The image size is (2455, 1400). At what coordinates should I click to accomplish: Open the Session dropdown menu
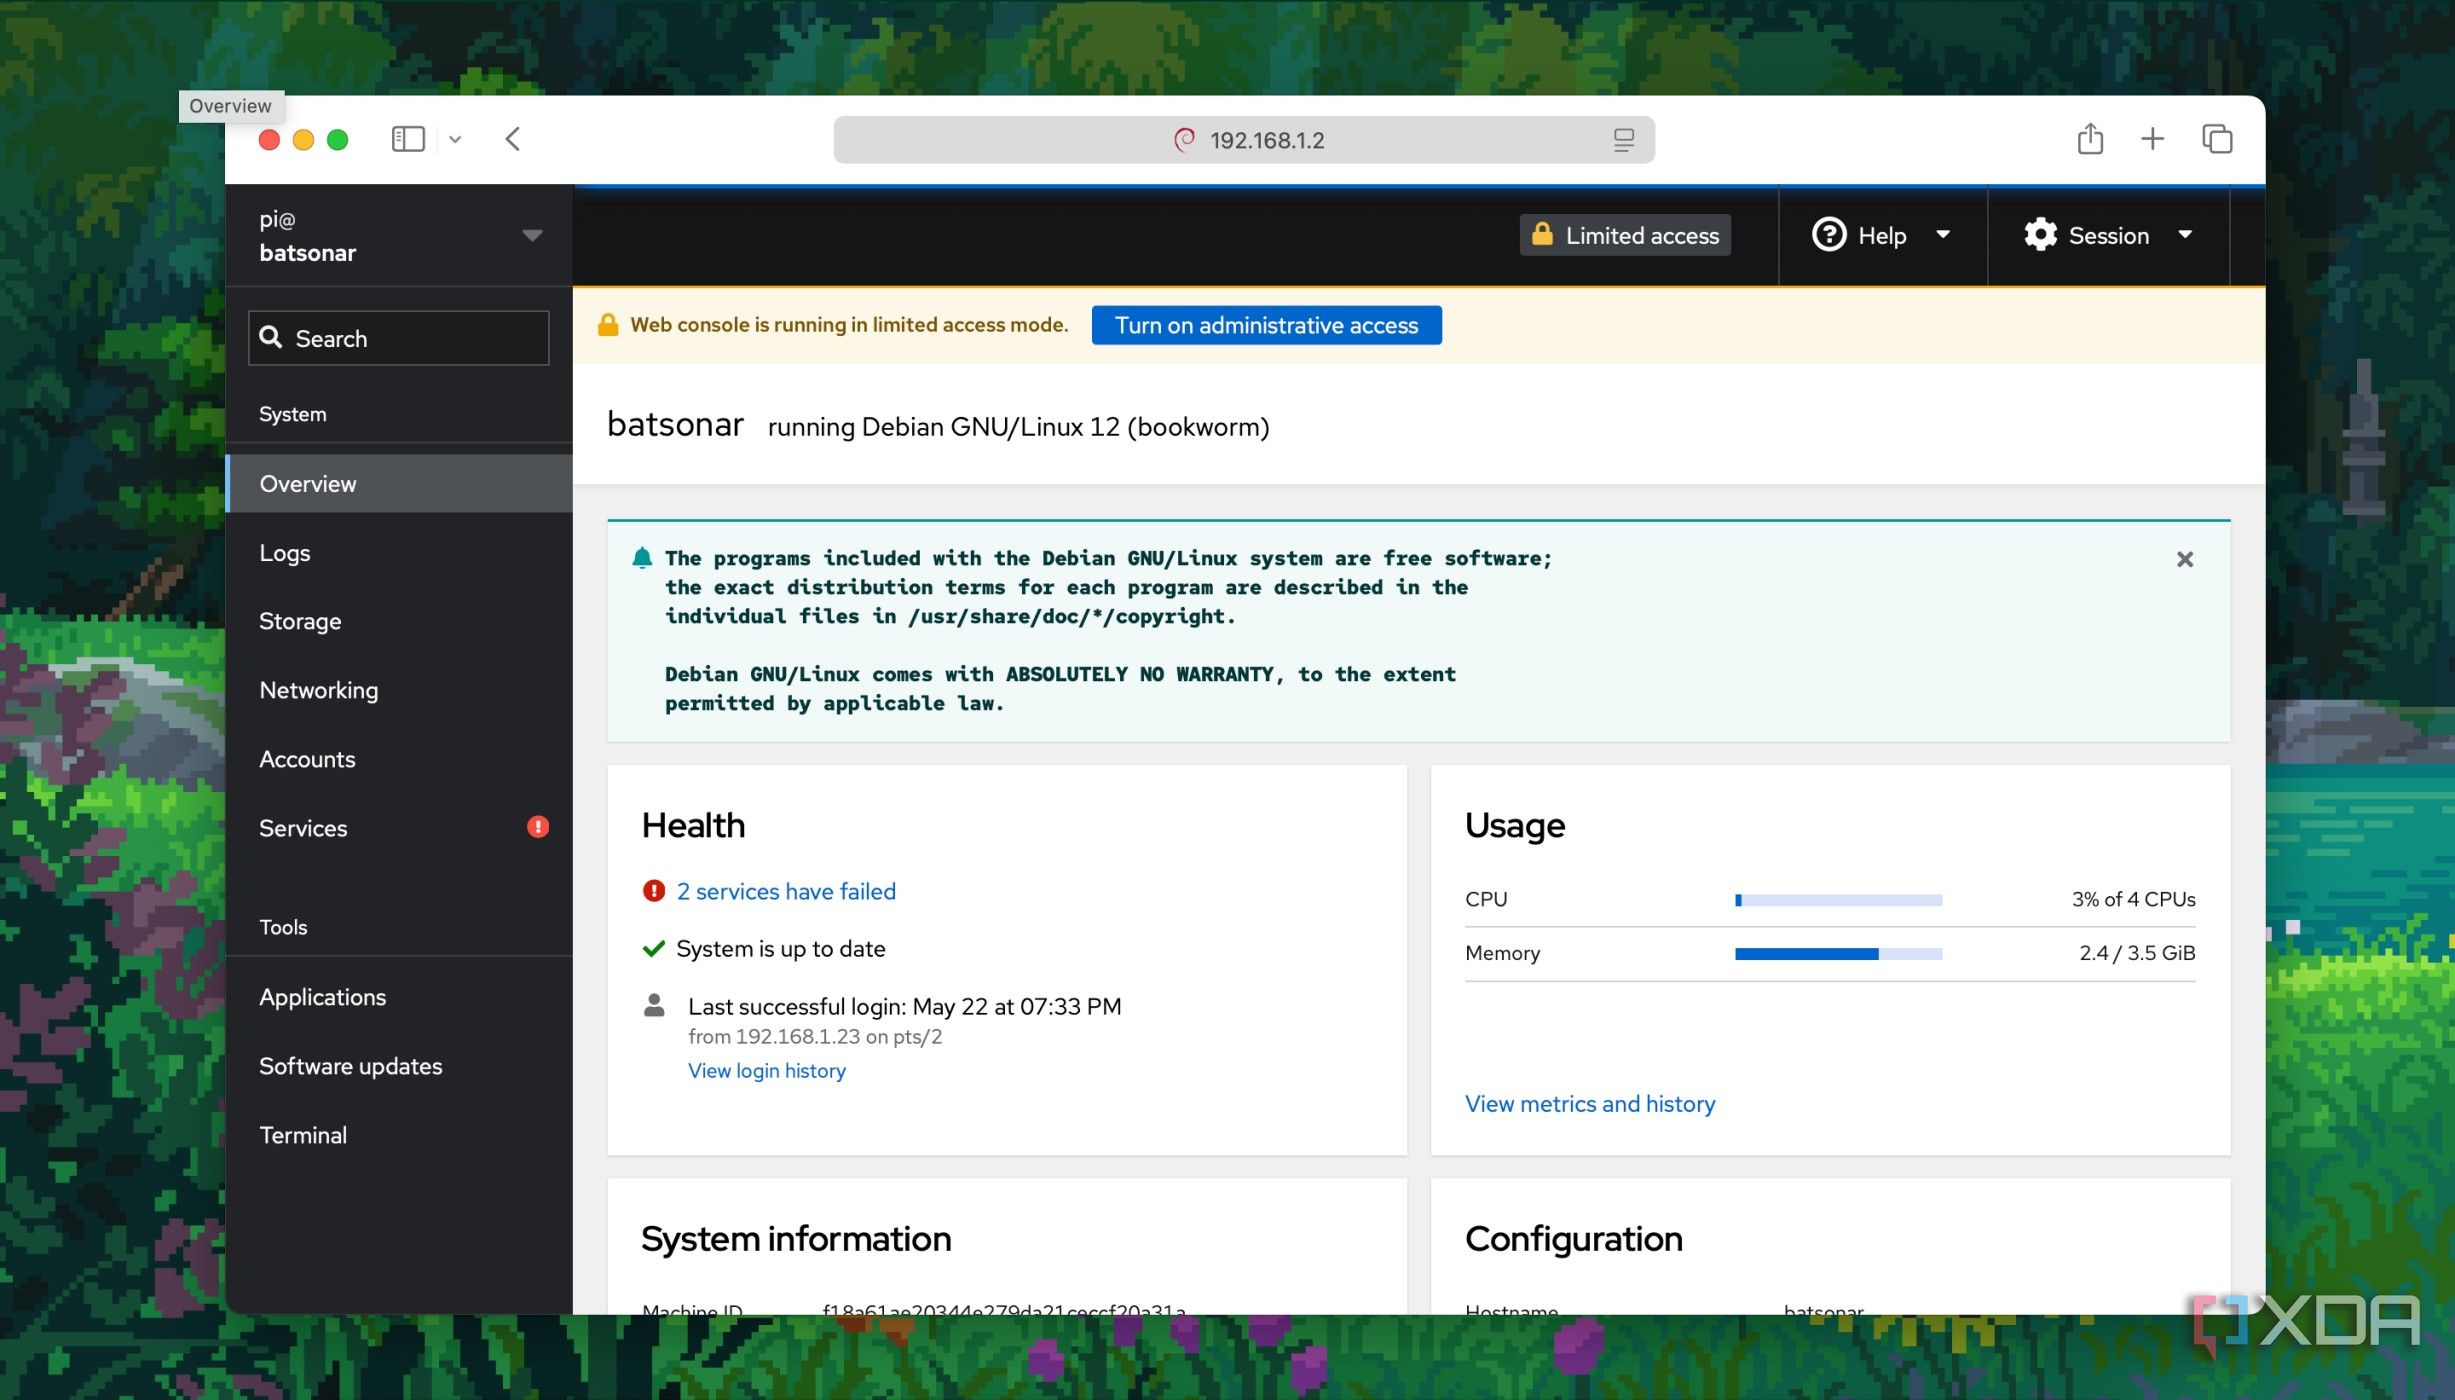pos(2108,235)
